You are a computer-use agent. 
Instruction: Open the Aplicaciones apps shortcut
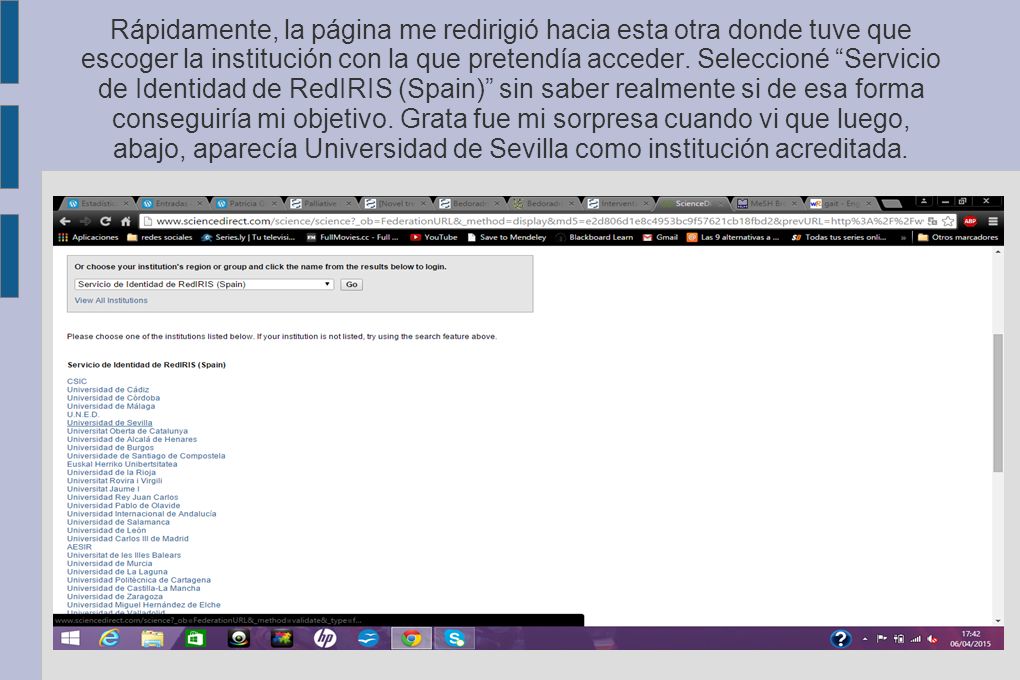coord(88,238)
